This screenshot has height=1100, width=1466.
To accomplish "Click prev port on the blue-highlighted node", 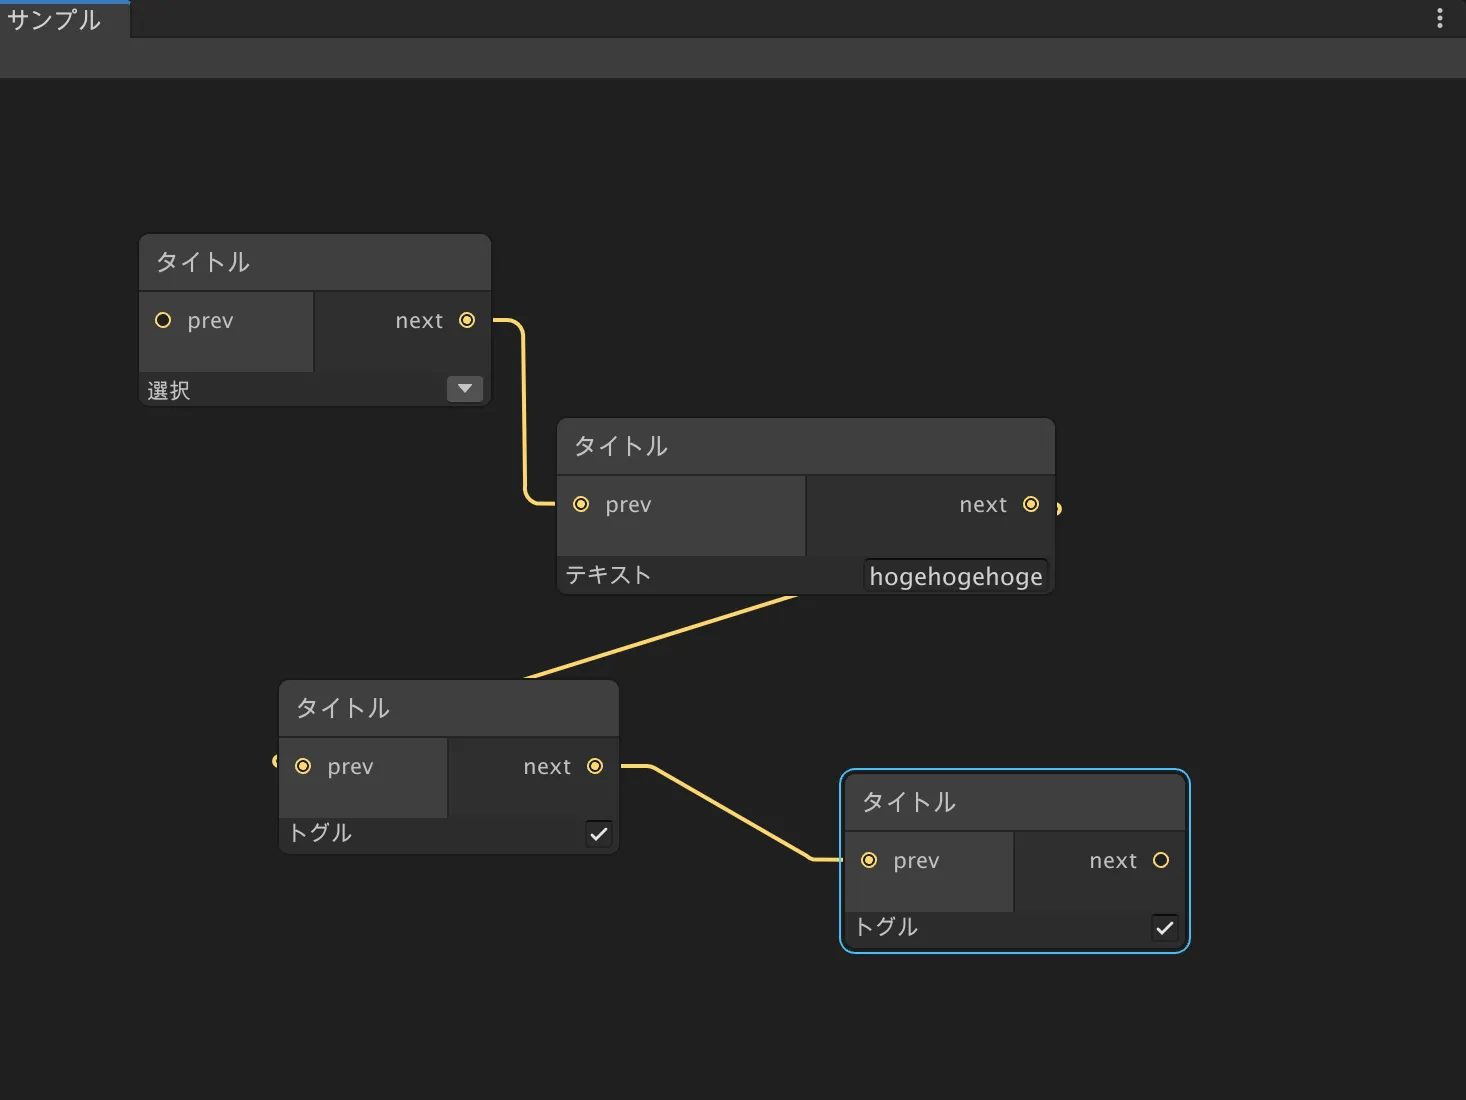I will click(x=869, y=861).
